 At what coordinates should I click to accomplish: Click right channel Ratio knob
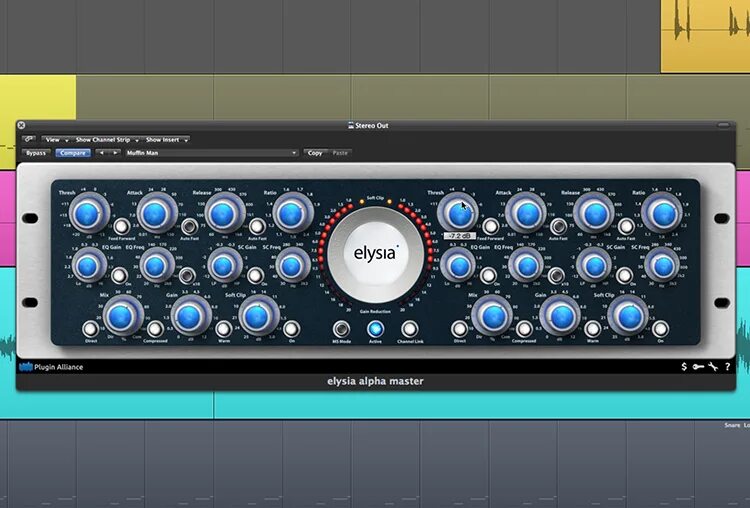pos(660,214)
